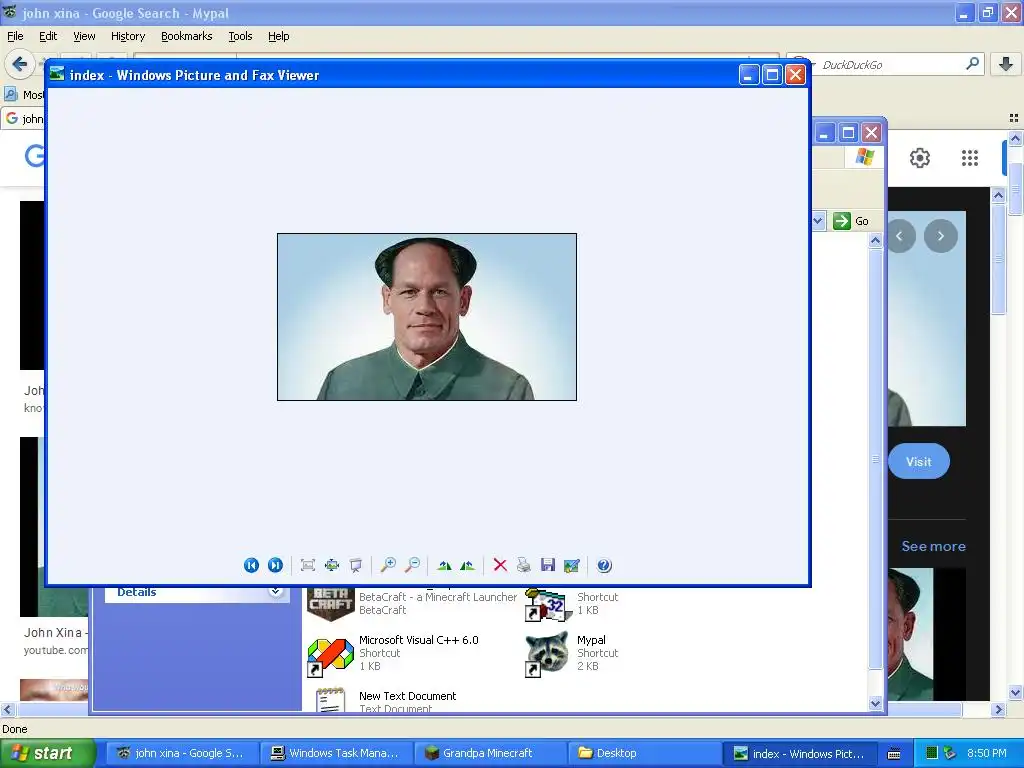This screenshot has height=768, width=1024.
Task: Click the displayed portrait image
Action: click(x=426, y=317)
